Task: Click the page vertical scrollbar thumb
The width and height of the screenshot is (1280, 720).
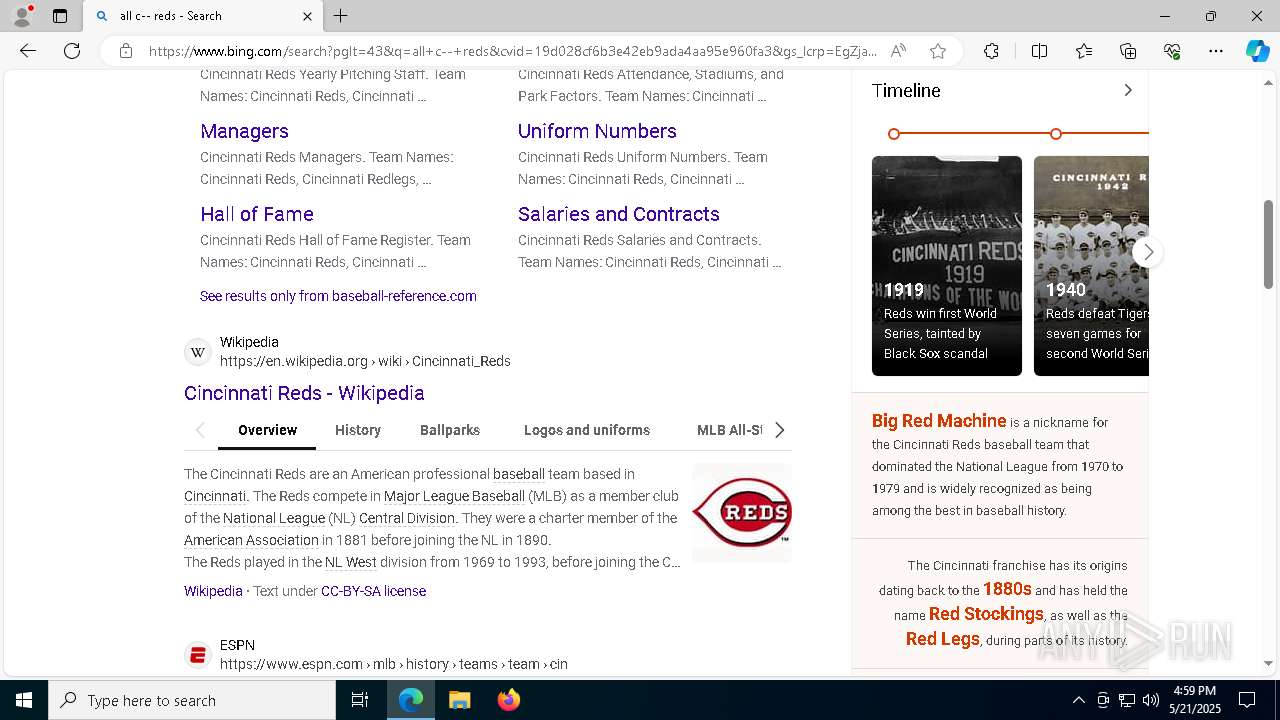Action: point(1268,244)
